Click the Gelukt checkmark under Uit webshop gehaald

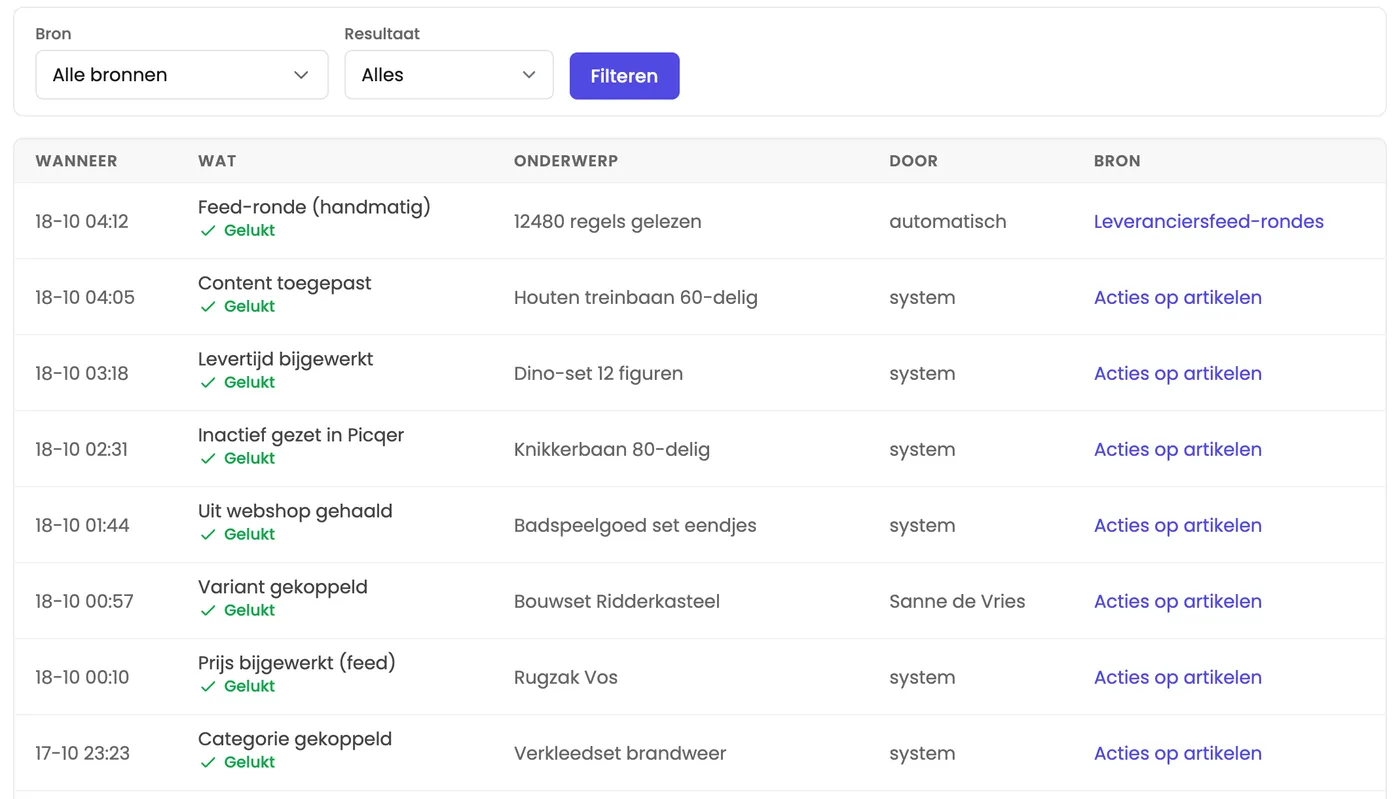pyautogui.click(x=208, y=535)
